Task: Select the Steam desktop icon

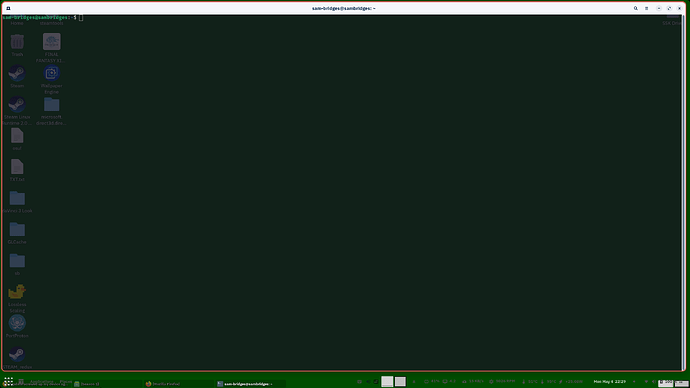Action: point(17,77)
